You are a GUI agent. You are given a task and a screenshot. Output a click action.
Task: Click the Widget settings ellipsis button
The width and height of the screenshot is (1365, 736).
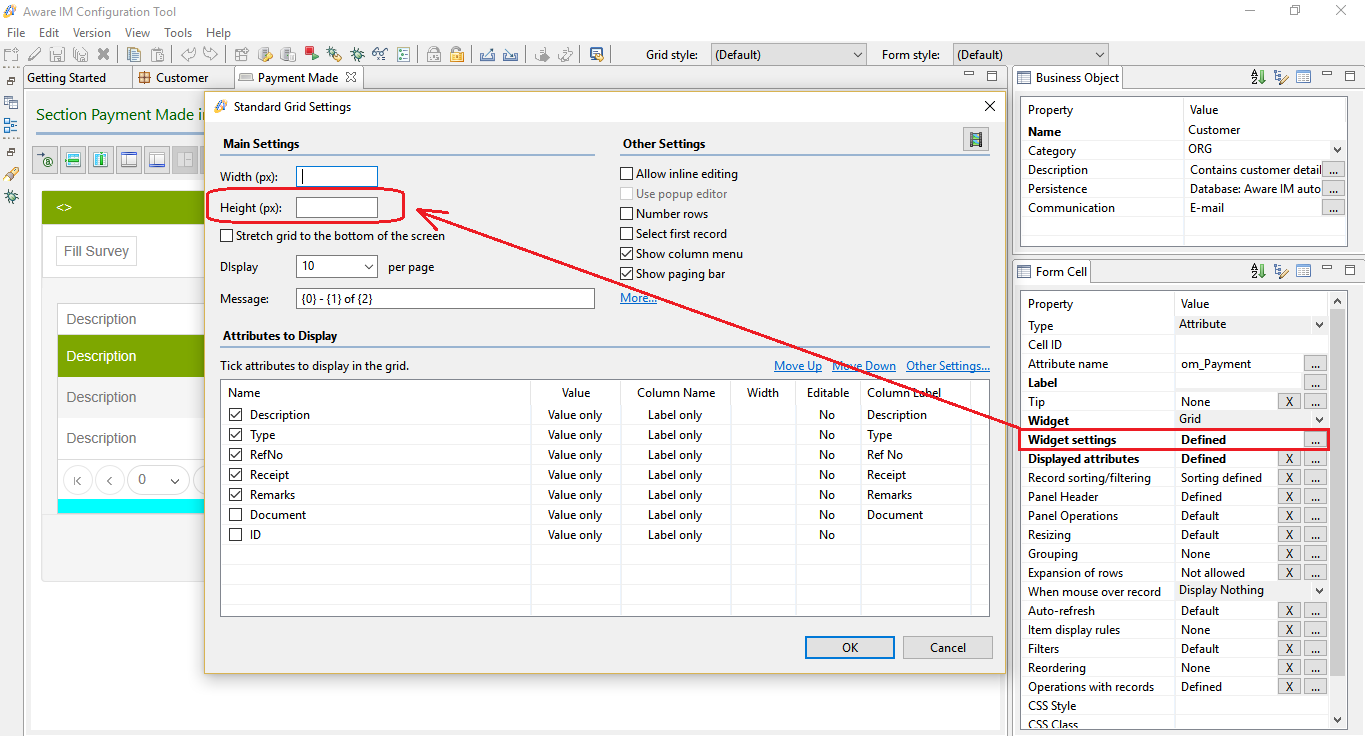[x=1316, y=439]
